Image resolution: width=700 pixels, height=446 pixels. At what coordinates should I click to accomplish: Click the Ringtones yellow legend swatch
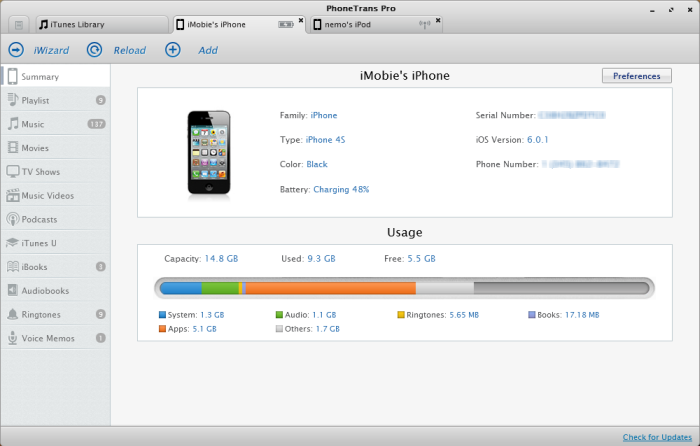click(x=401, y=315)
